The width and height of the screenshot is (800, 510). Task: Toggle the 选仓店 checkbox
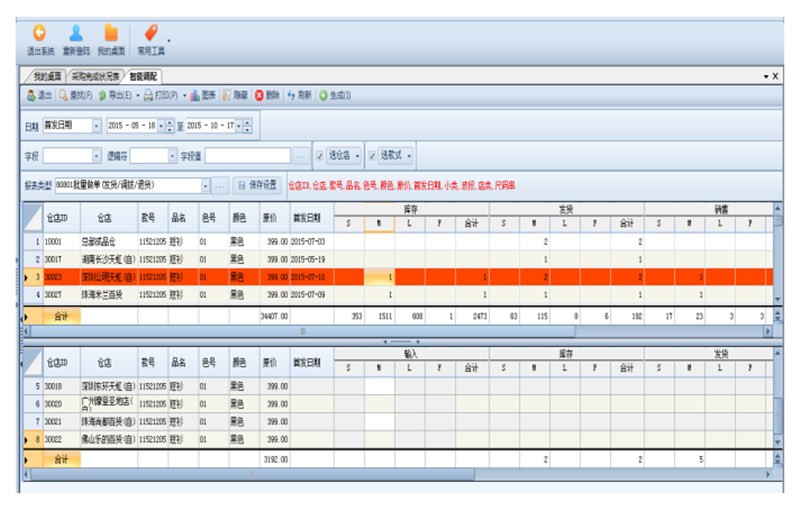pos(320,156)
